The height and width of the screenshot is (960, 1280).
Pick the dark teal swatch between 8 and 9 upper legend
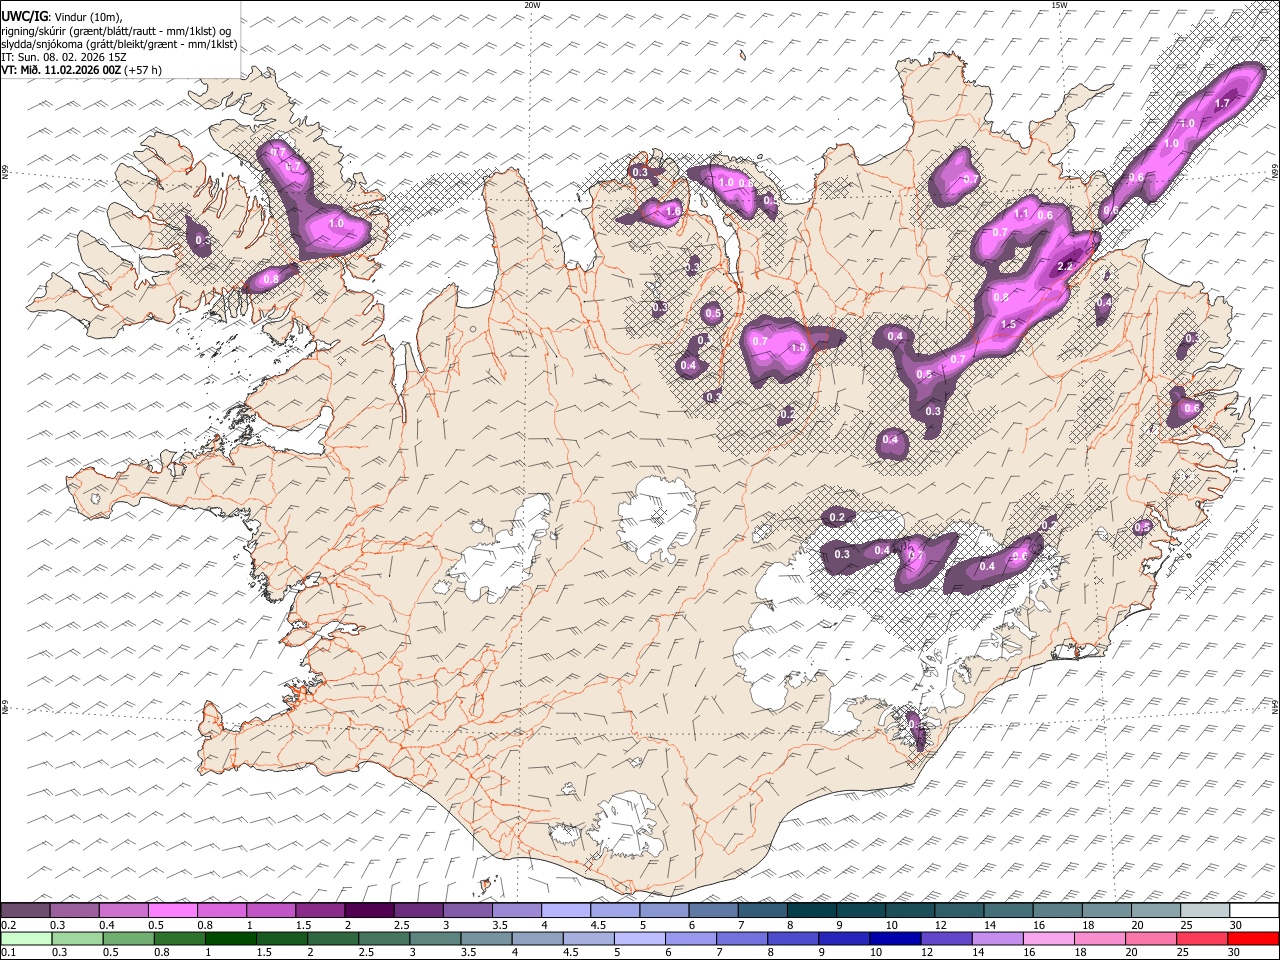tap(811, 911)
